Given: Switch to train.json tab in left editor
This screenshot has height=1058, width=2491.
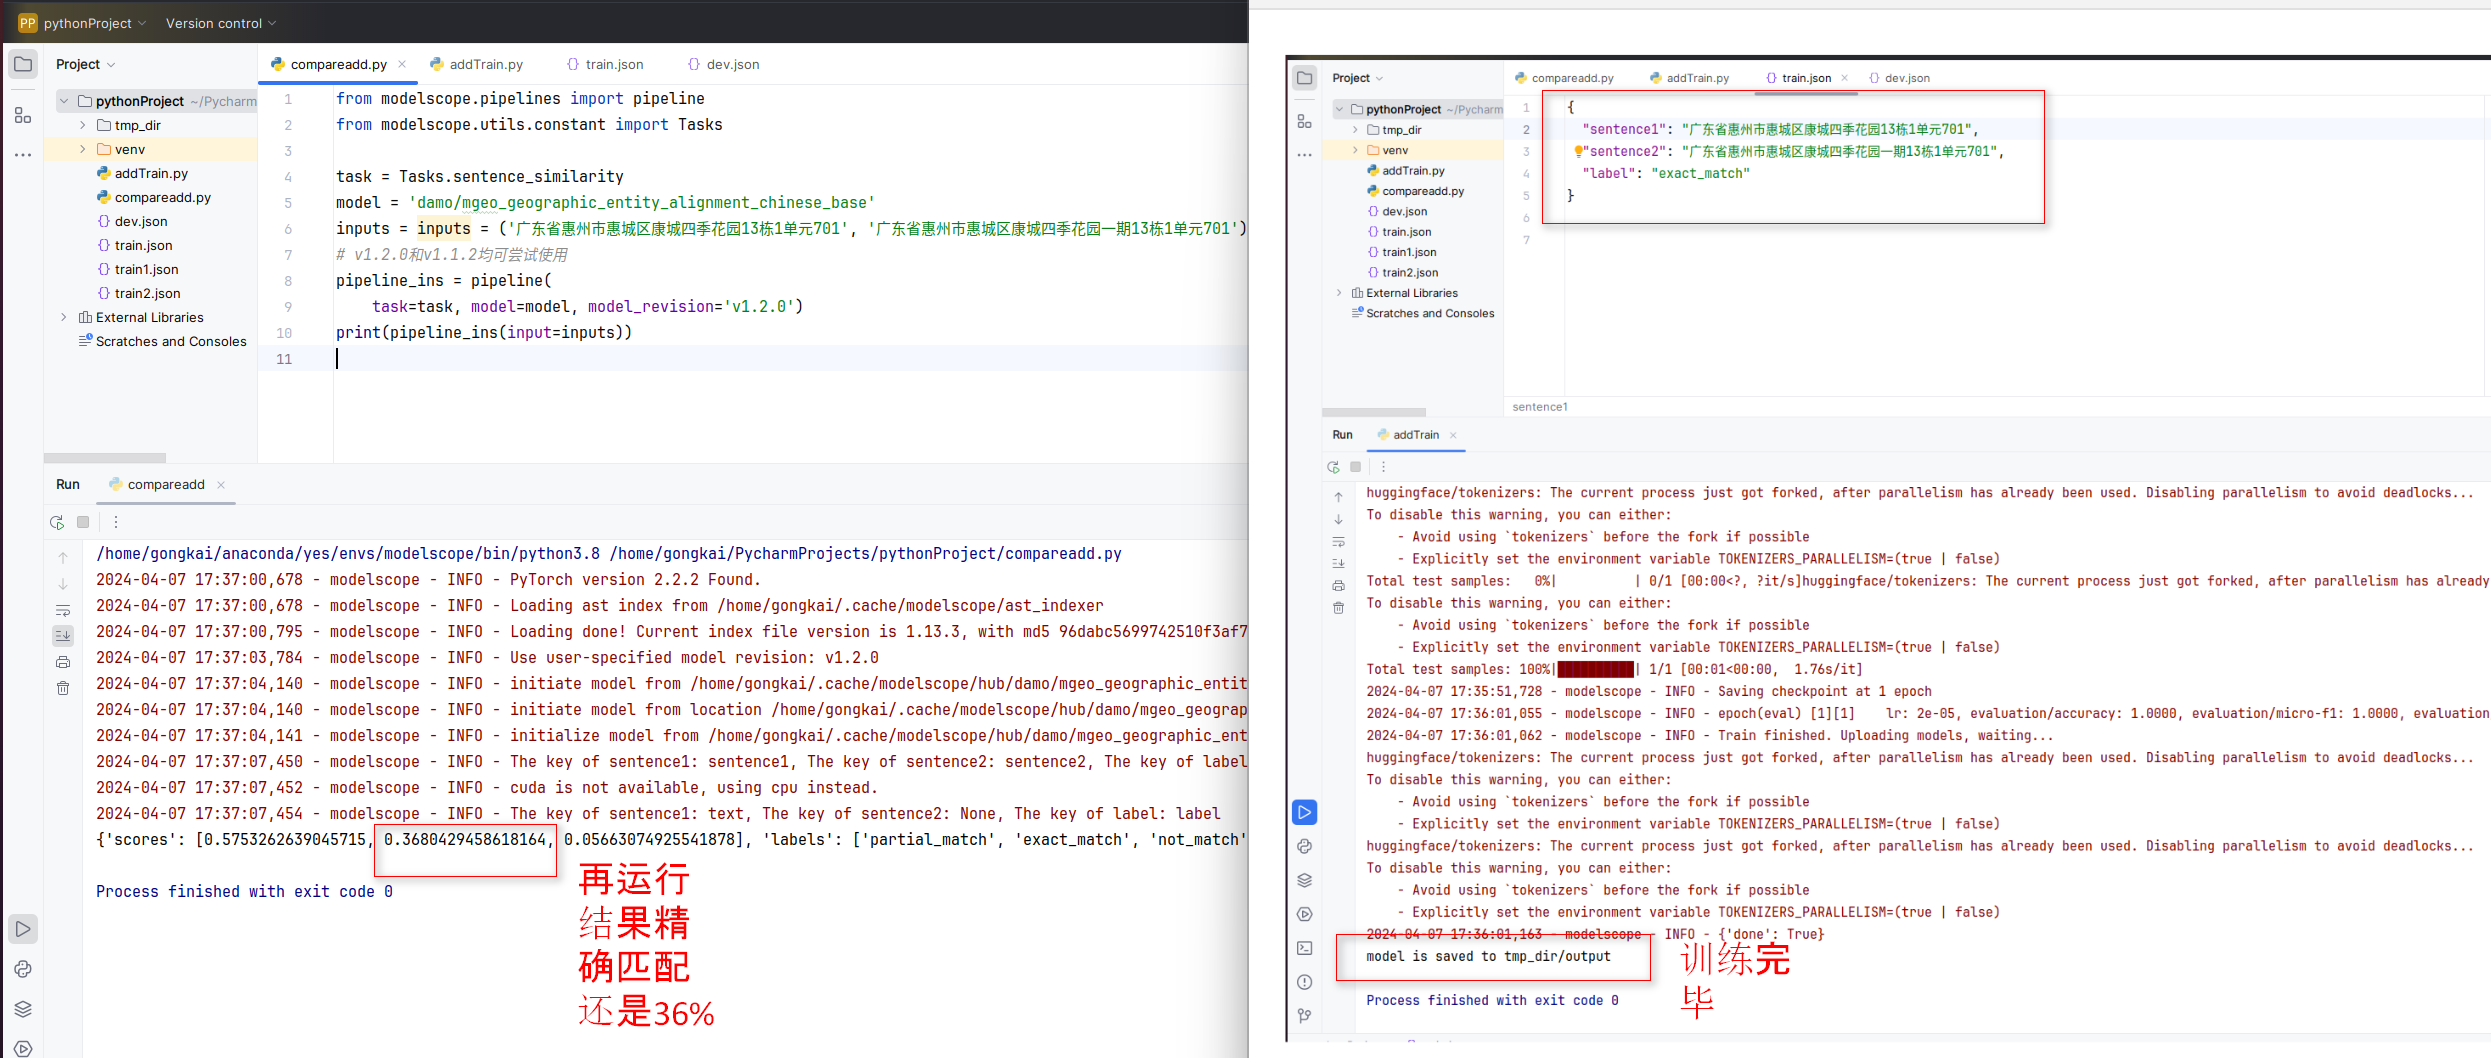Looking at the screenshot, I should (605, 64).
